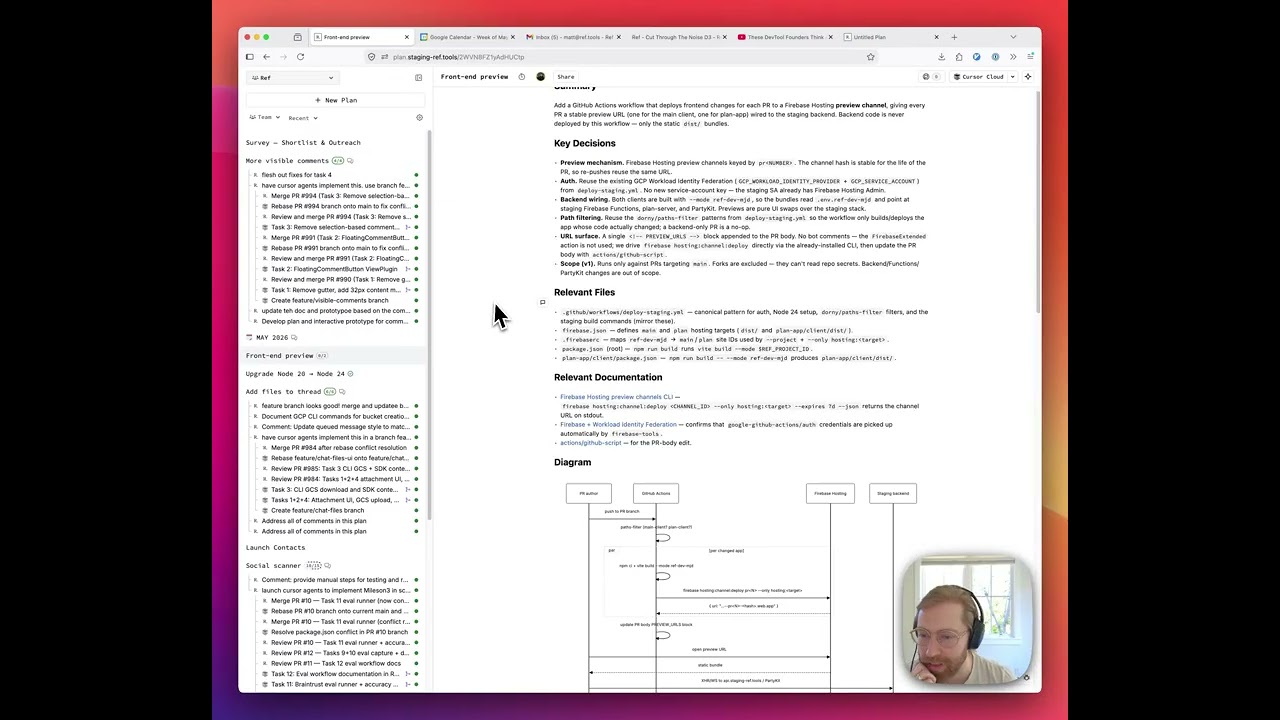Viewport: 1280px width, 720px height.
Task: Open new browser tab with plus icon
Action: pos(954,37)
